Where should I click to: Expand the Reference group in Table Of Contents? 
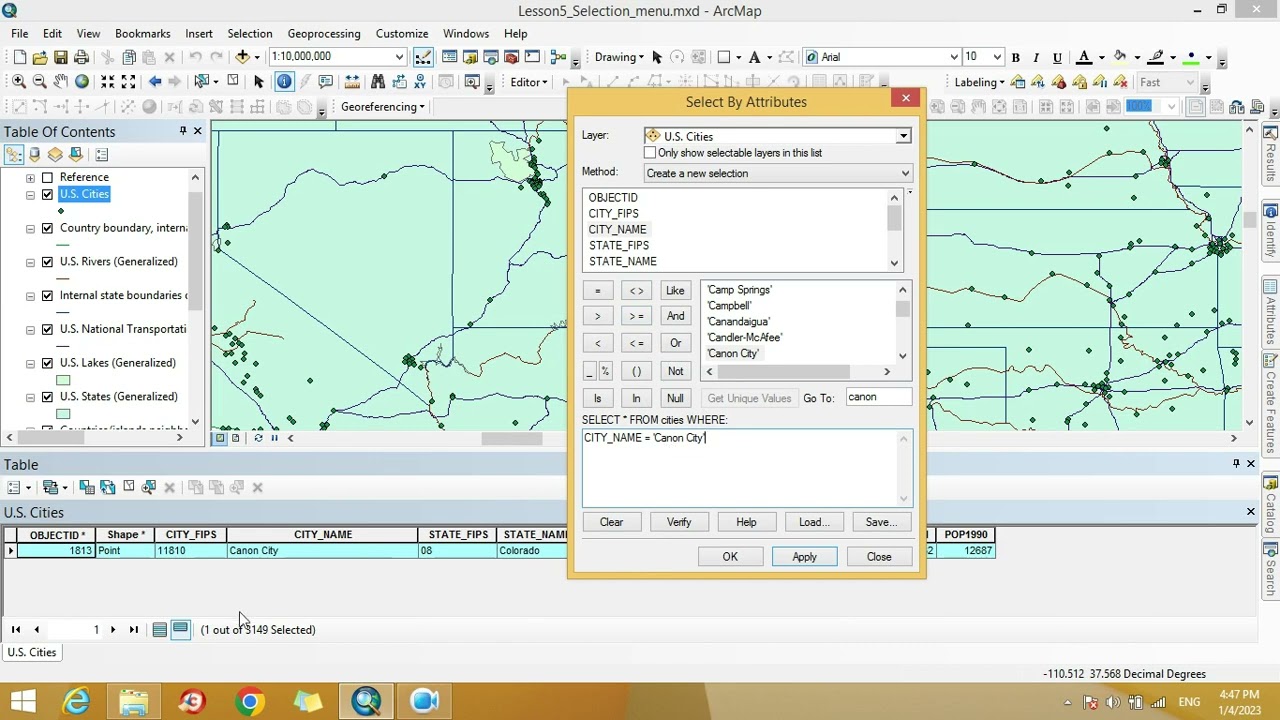pos(30,177)
